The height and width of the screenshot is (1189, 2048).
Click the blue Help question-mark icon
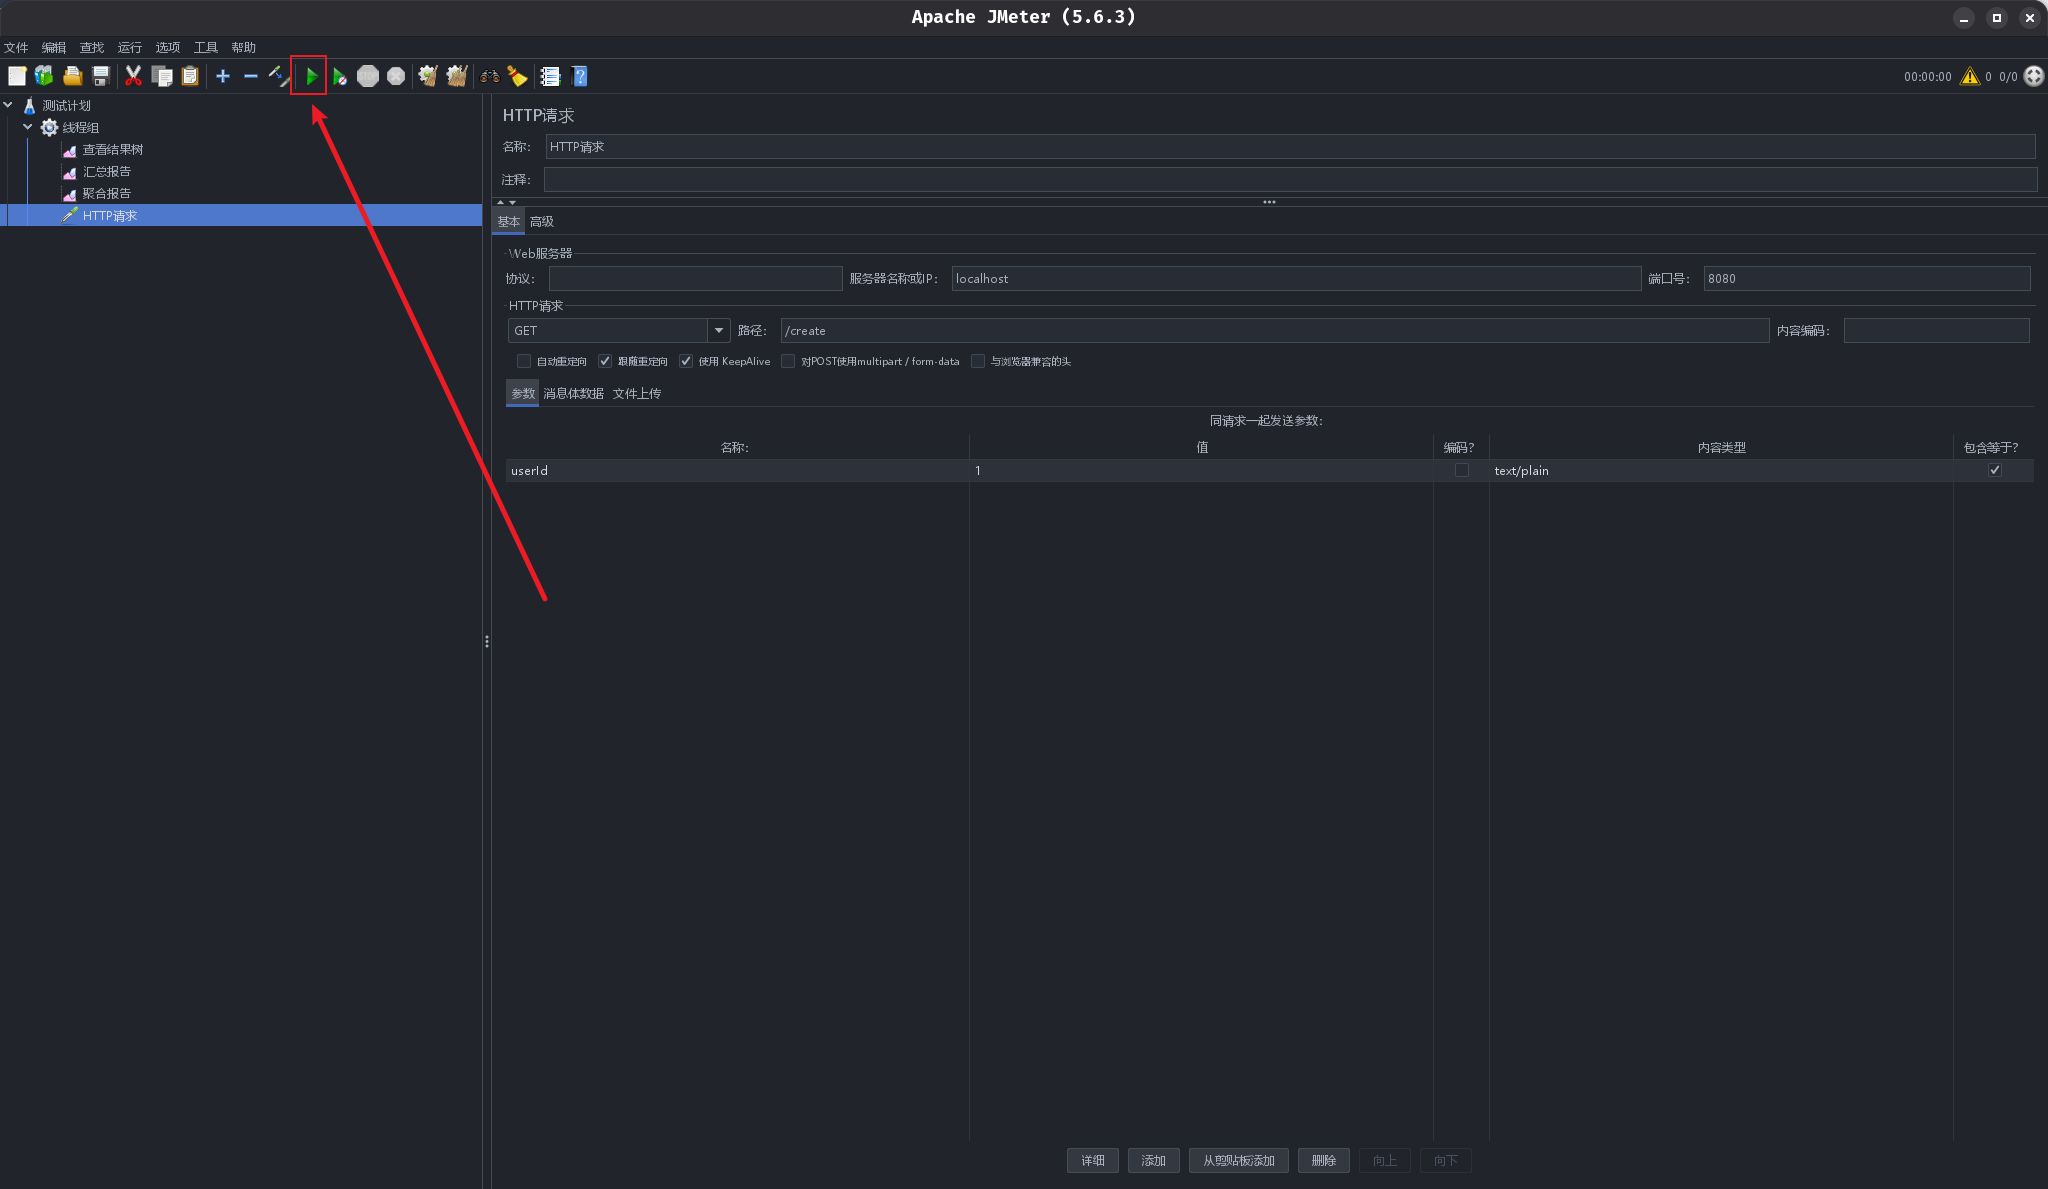tap(580, 76)
